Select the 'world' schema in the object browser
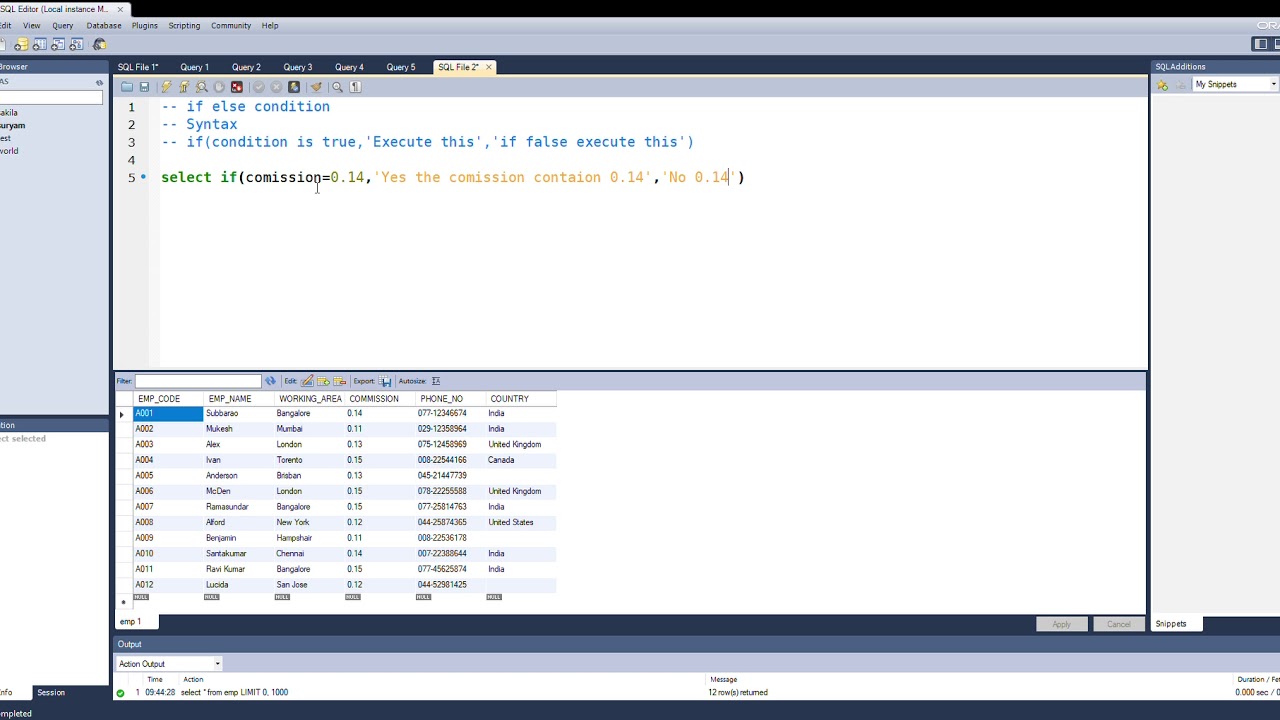This screenshot has width=1280, height=720. pyautogui.click(x=9, y=151)
